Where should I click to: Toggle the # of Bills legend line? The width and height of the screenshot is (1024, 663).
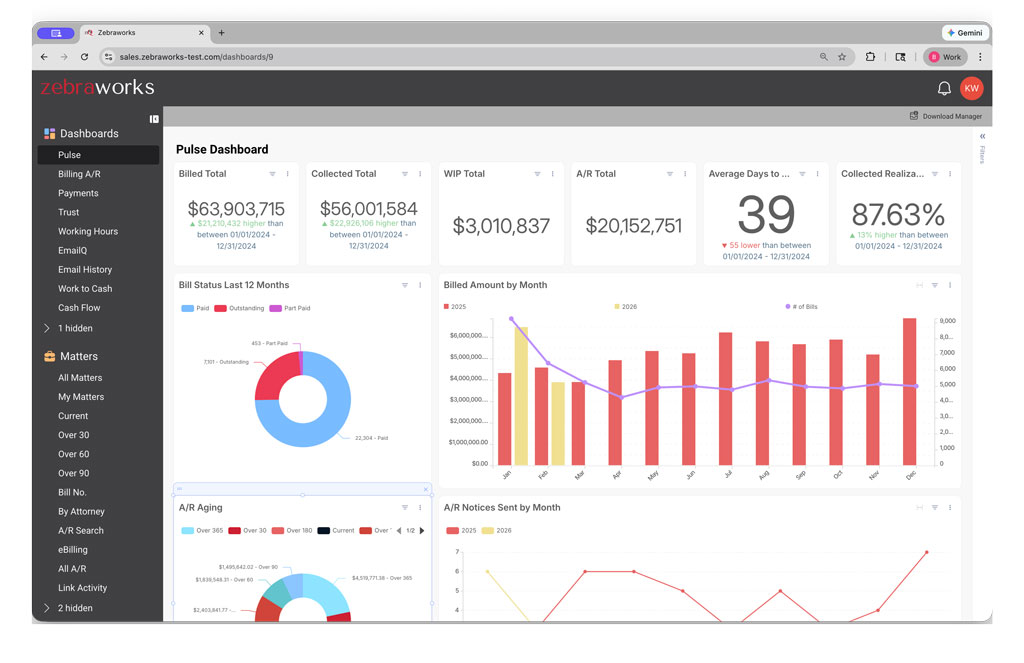[802, 307]
